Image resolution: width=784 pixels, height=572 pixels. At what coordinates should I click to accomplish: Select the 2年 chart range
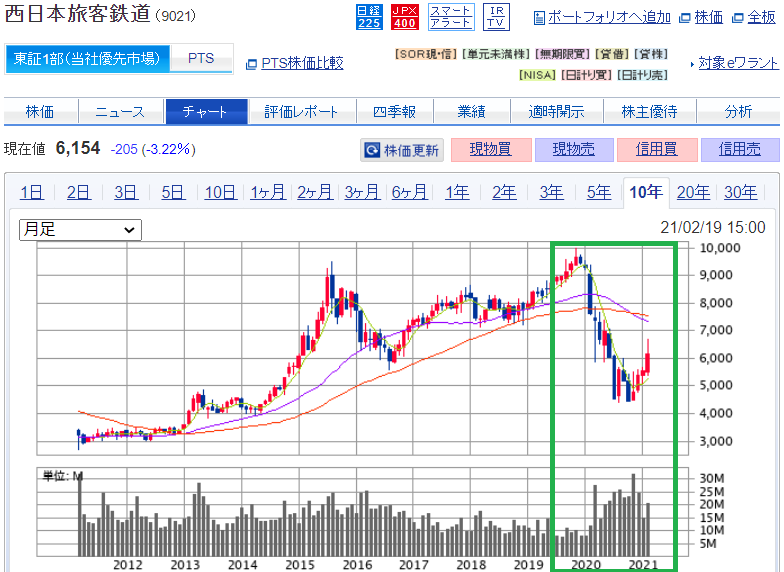[504, 192]
